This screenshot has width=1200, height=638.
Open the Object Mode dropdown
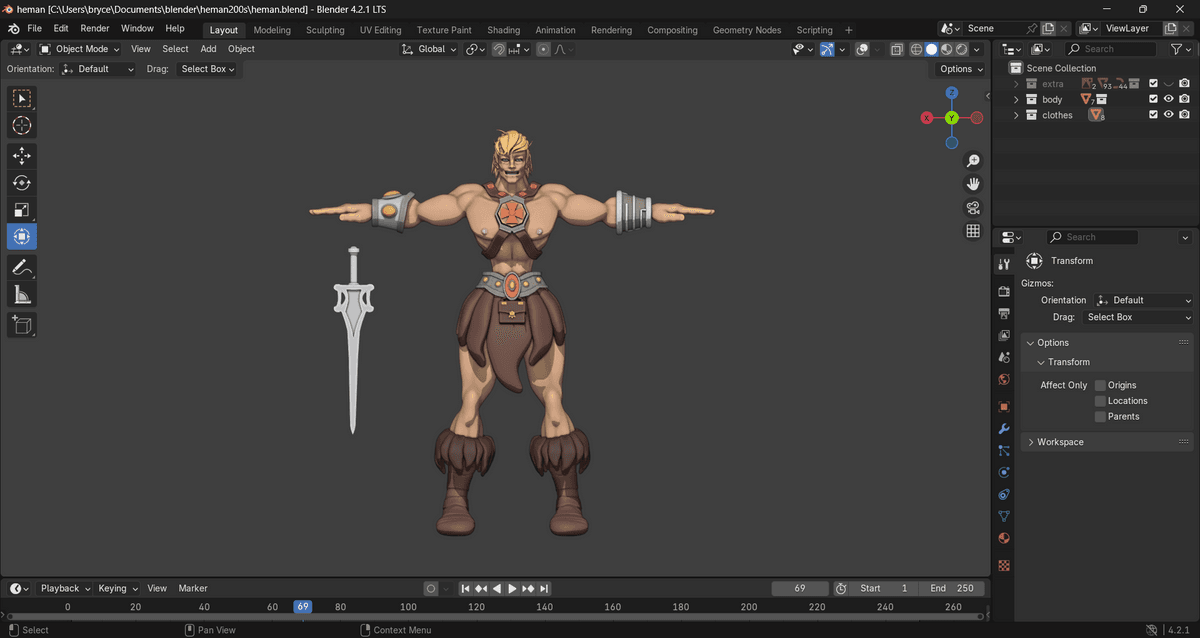pos(79,49)
